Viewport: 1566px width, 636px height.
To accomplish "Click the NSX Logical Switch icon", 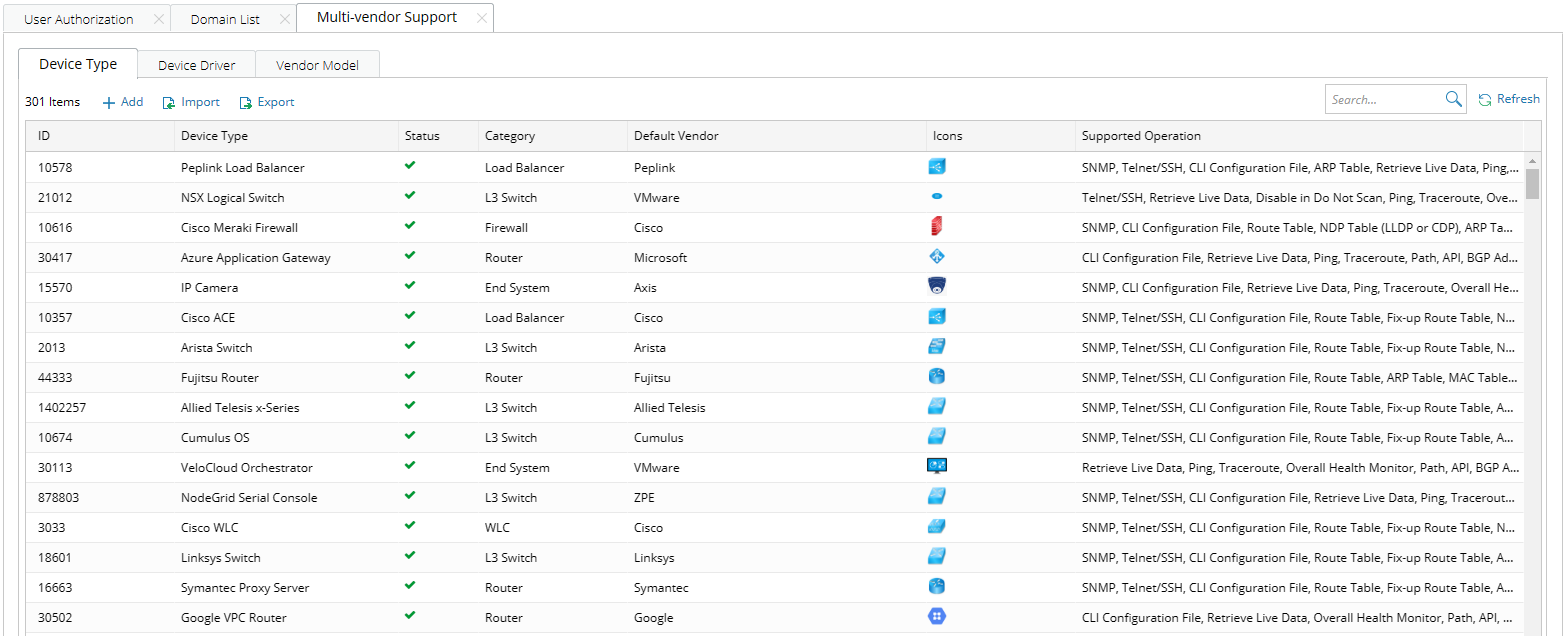I will click(936, 197).
